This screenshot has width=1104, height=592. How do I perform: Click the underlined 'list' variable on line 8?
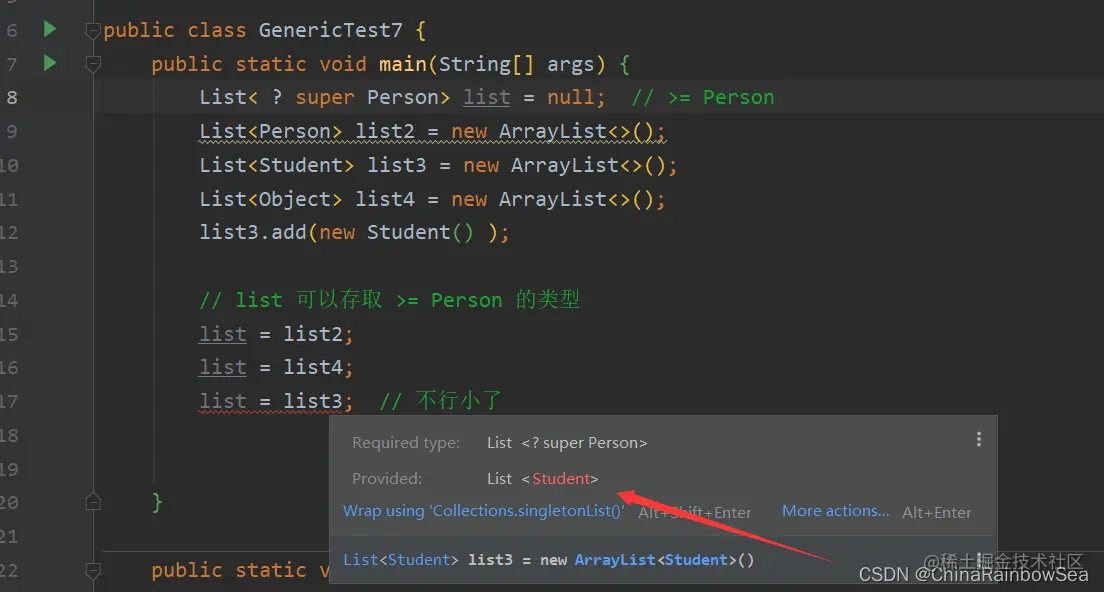point(487,97)
